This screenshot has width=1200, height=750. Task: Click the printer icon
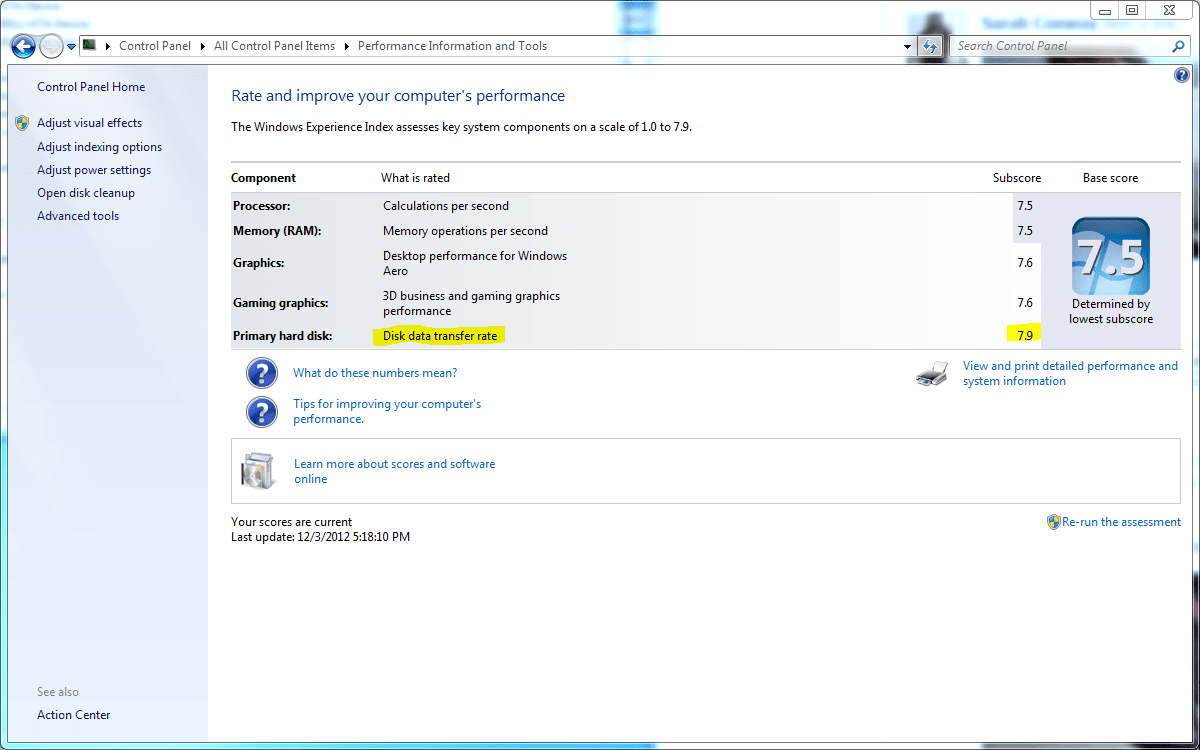click(931, 374)
